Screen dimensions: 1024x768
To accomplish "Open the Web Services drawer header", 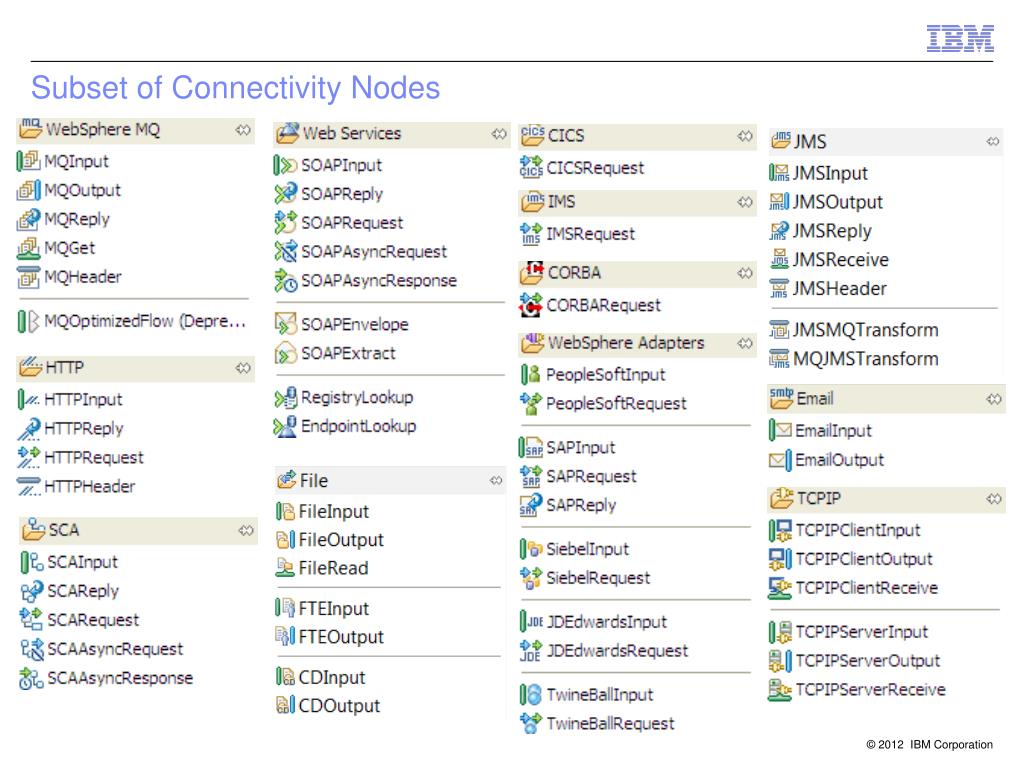I will pyautogui.click(x=392, y=134).
